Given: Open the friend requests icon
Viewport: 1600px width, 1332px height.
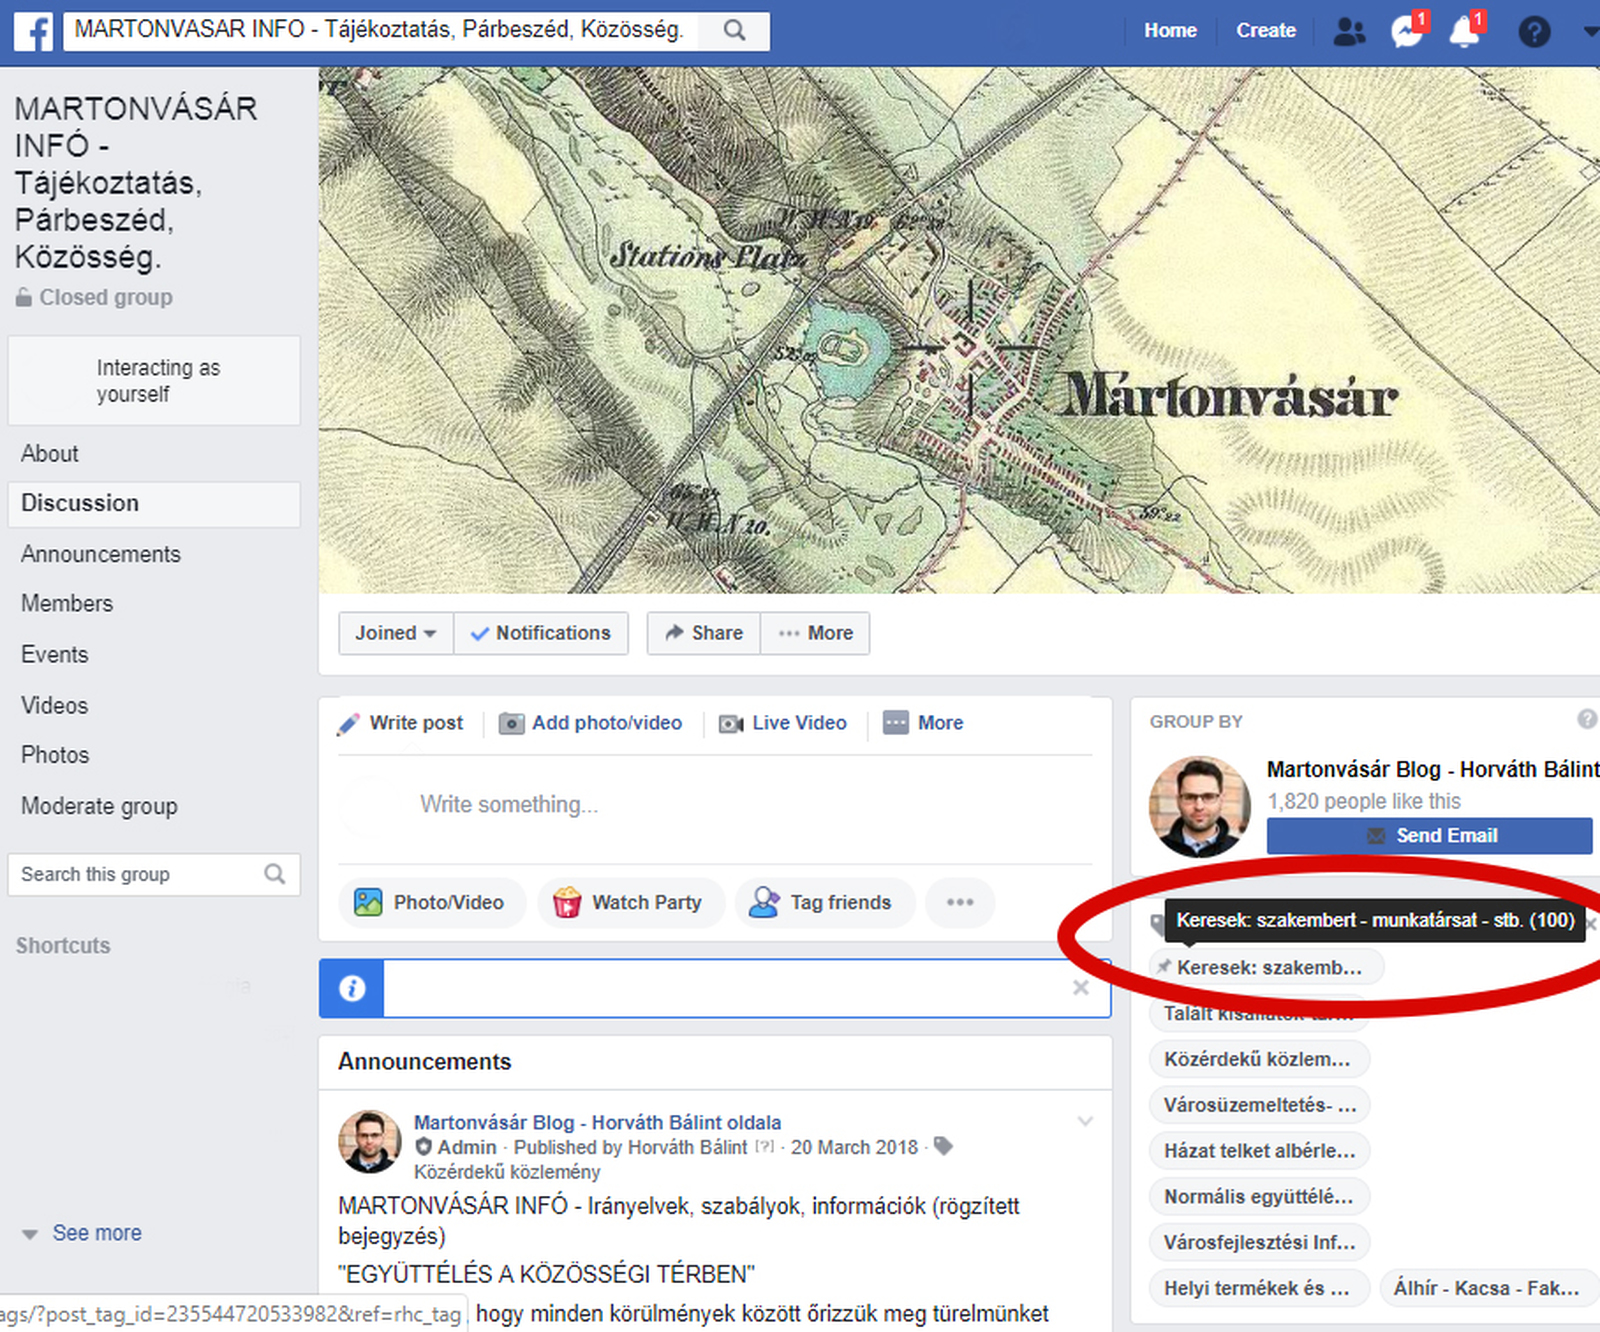Looking at the screenshot, I should tap(1350, 32).
